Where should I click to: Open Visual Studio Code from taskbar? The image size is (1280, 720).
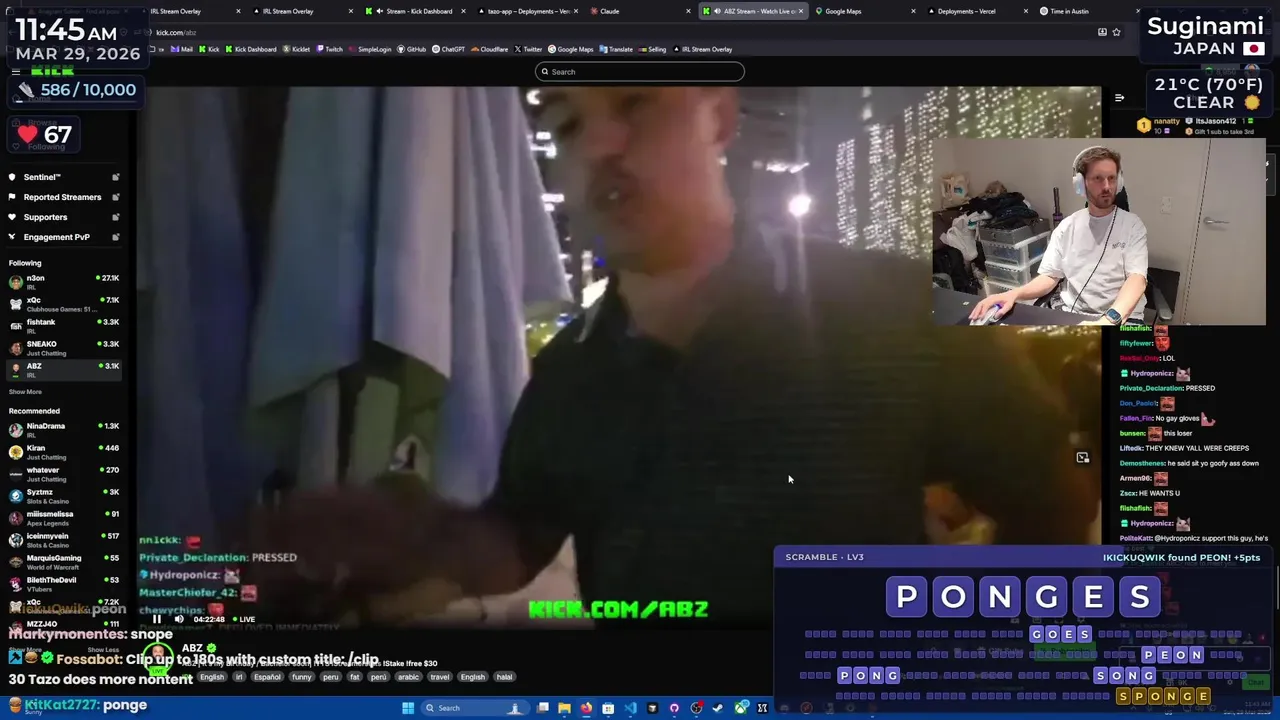pyautogui.click(x=630, y=708)
